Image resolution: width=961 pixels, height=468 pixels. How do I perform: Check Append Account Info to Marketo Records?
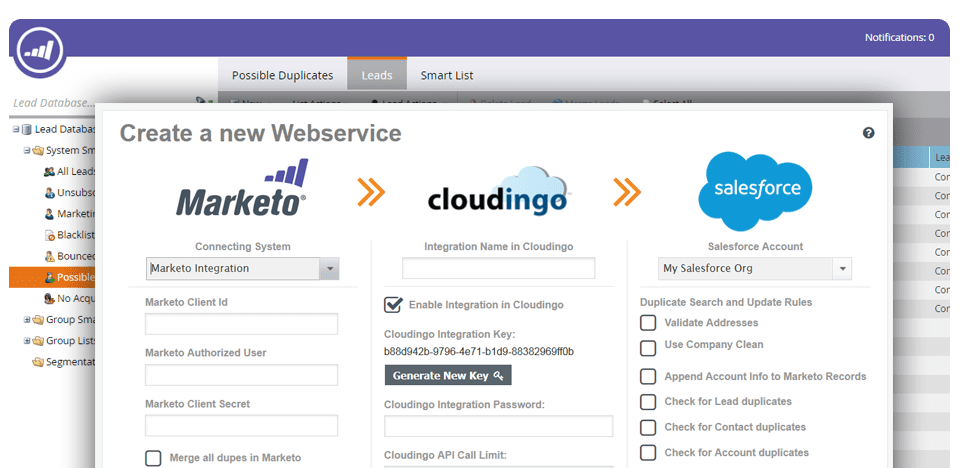[648, 376]
